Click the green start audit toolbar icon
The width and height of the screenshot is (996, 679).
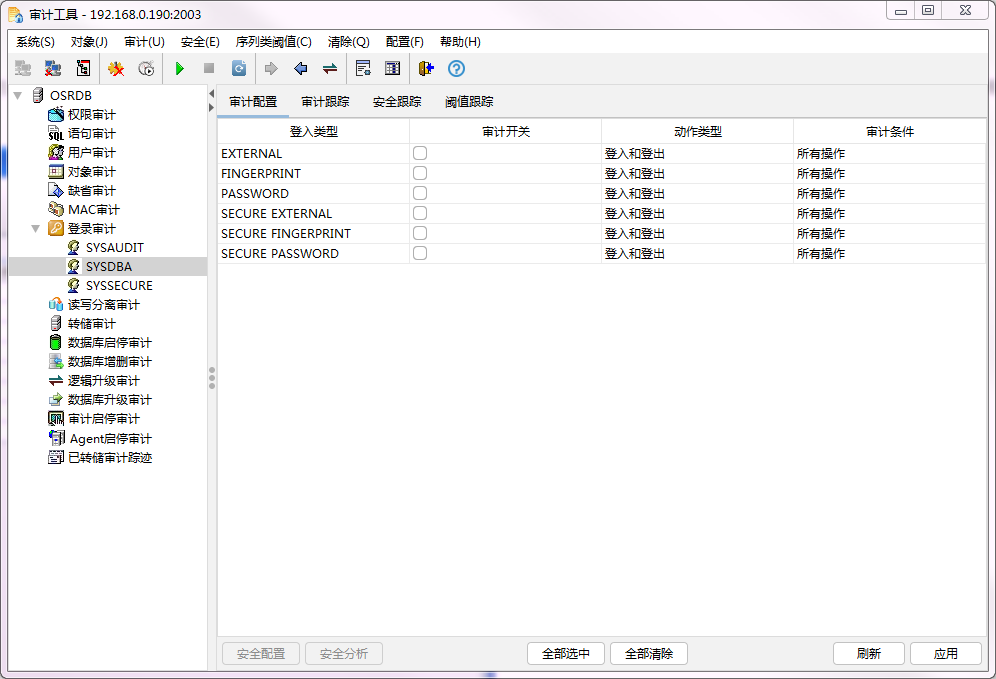pos(179,68)
